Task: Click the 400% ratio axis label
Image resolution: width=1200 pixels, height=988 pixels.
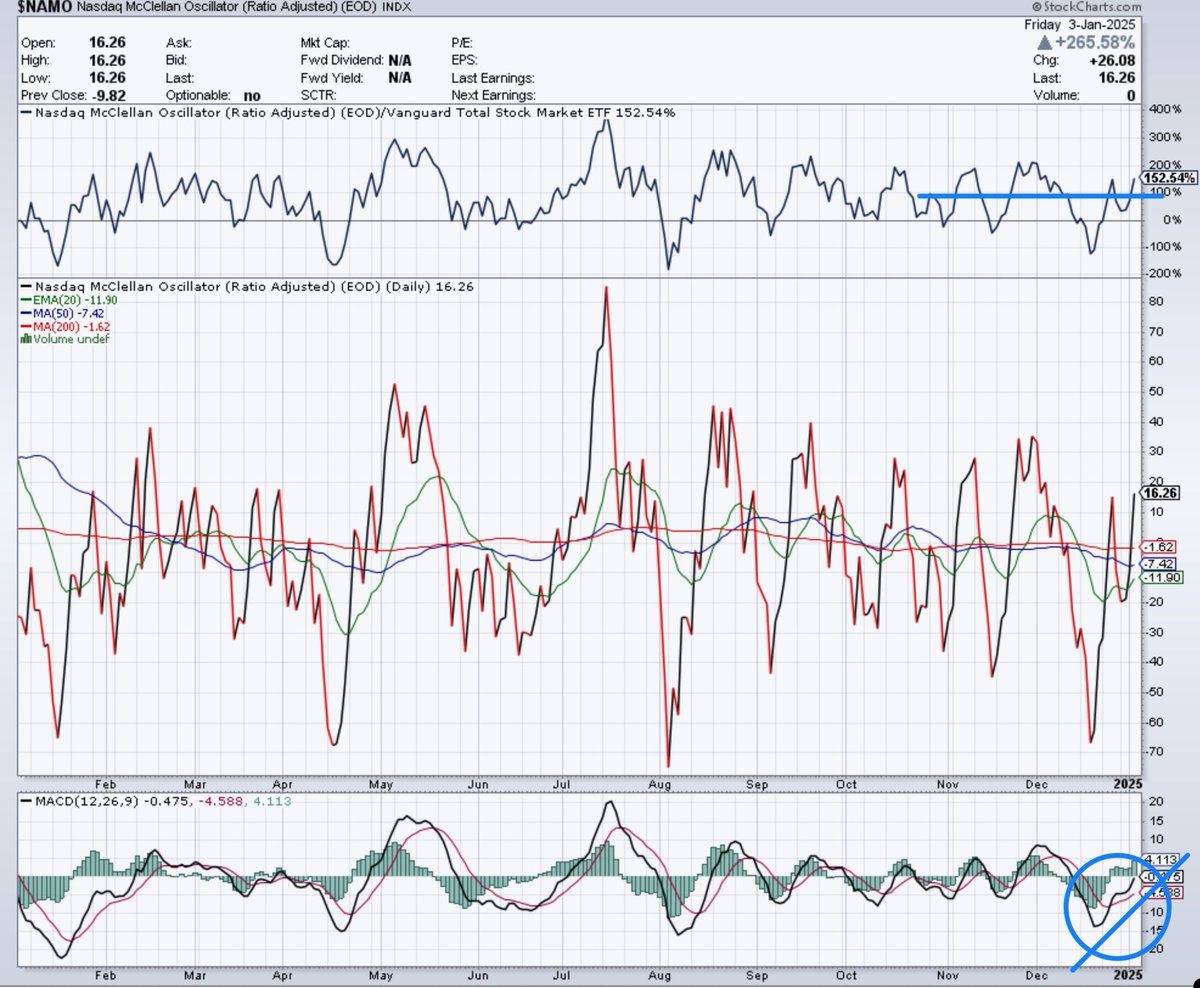Action: point(1166,108)
